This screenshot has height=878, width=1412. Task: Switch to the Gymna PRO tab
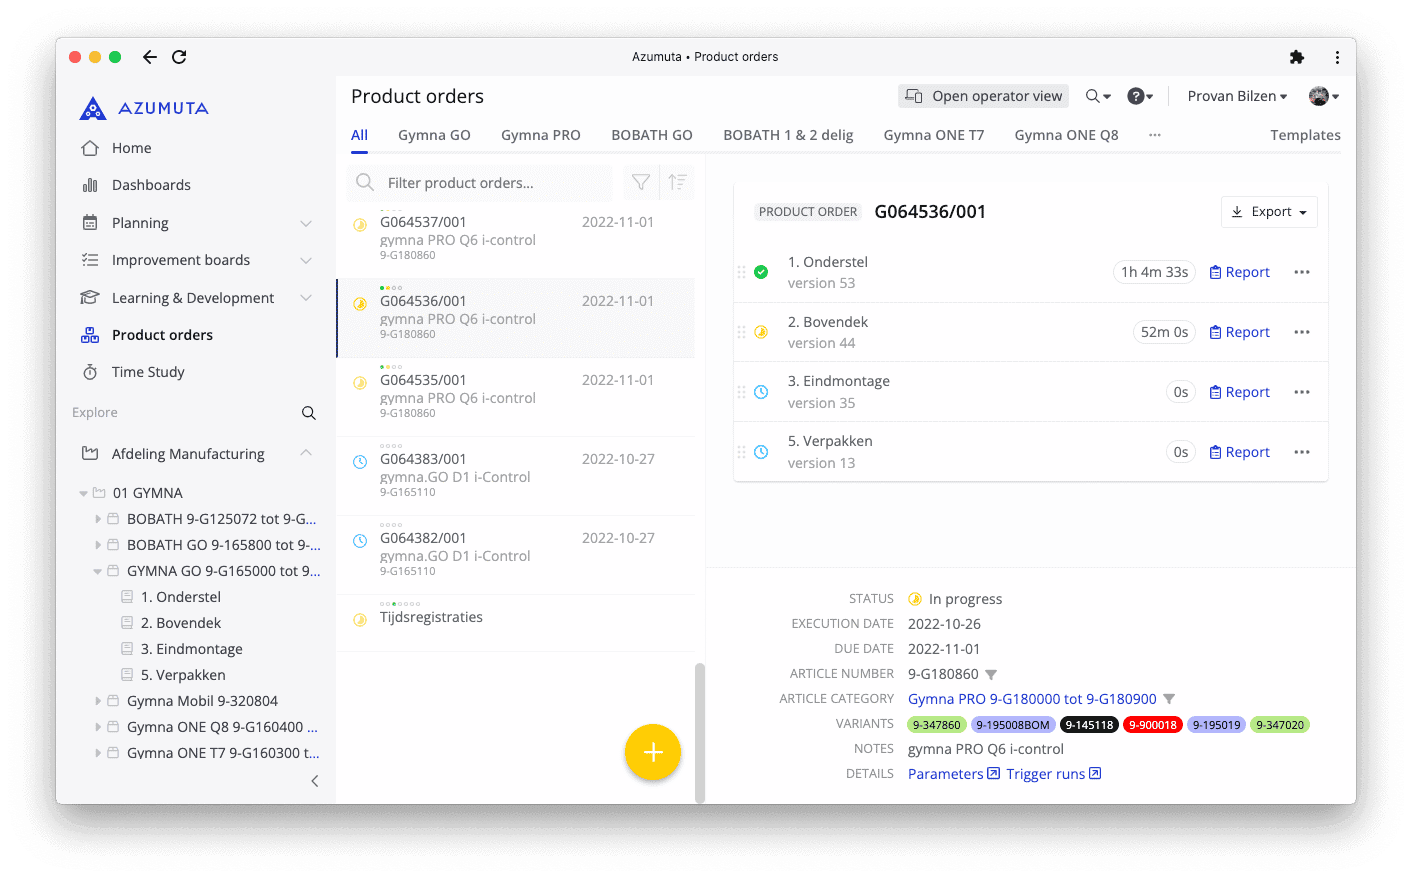pyautogui.click(x=541, y=134)
